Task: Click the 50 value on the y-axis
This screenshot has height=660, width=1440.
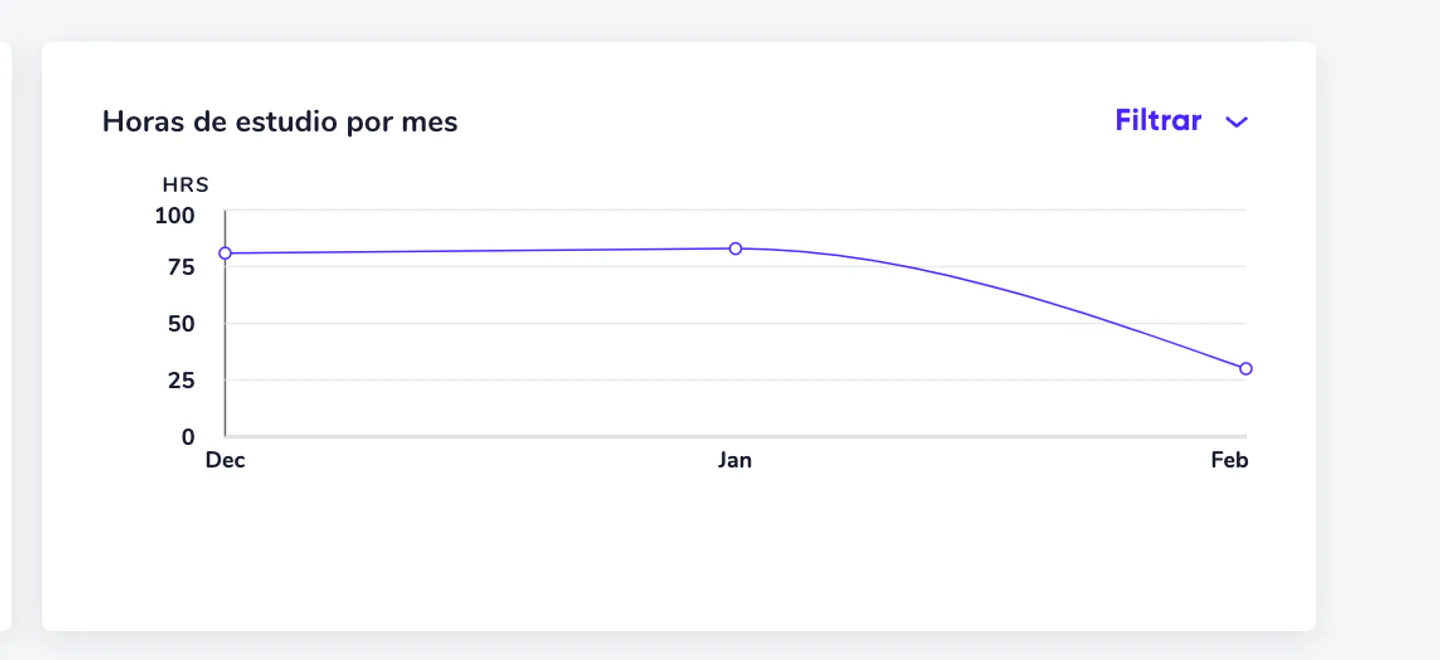Action: coord(181,324)
